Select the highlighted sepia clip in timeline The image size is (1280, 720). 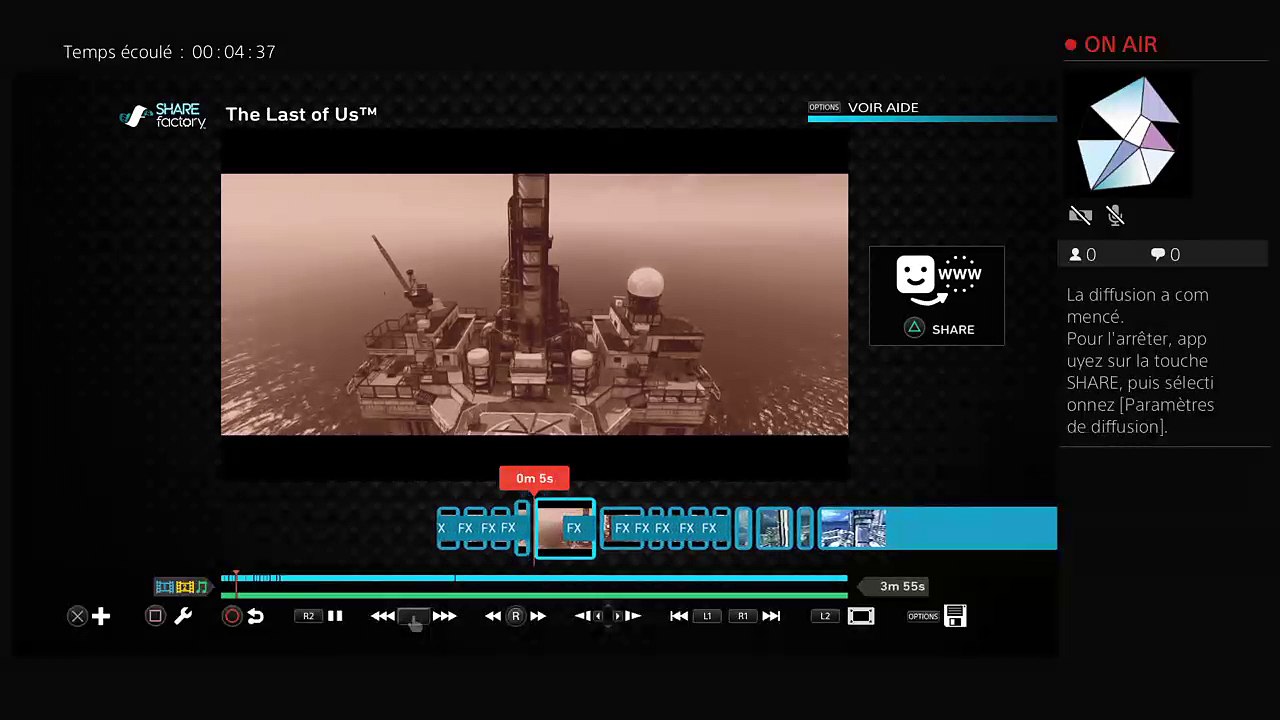[565, 528]
